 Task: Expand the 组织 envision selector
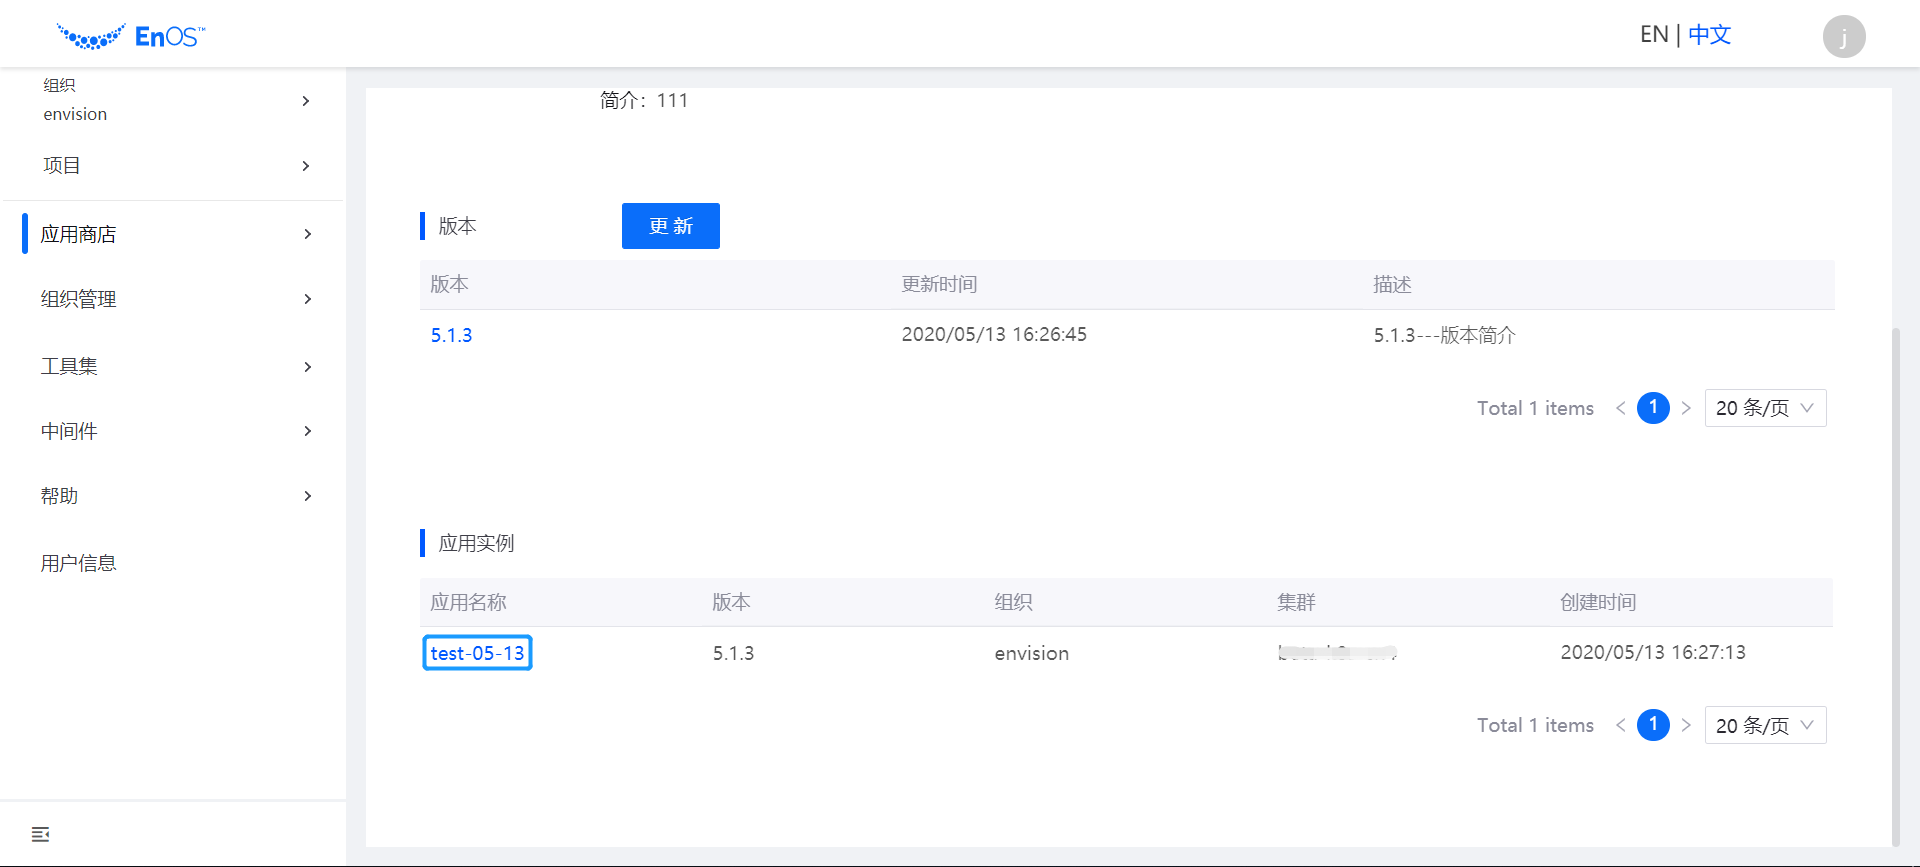173,100
